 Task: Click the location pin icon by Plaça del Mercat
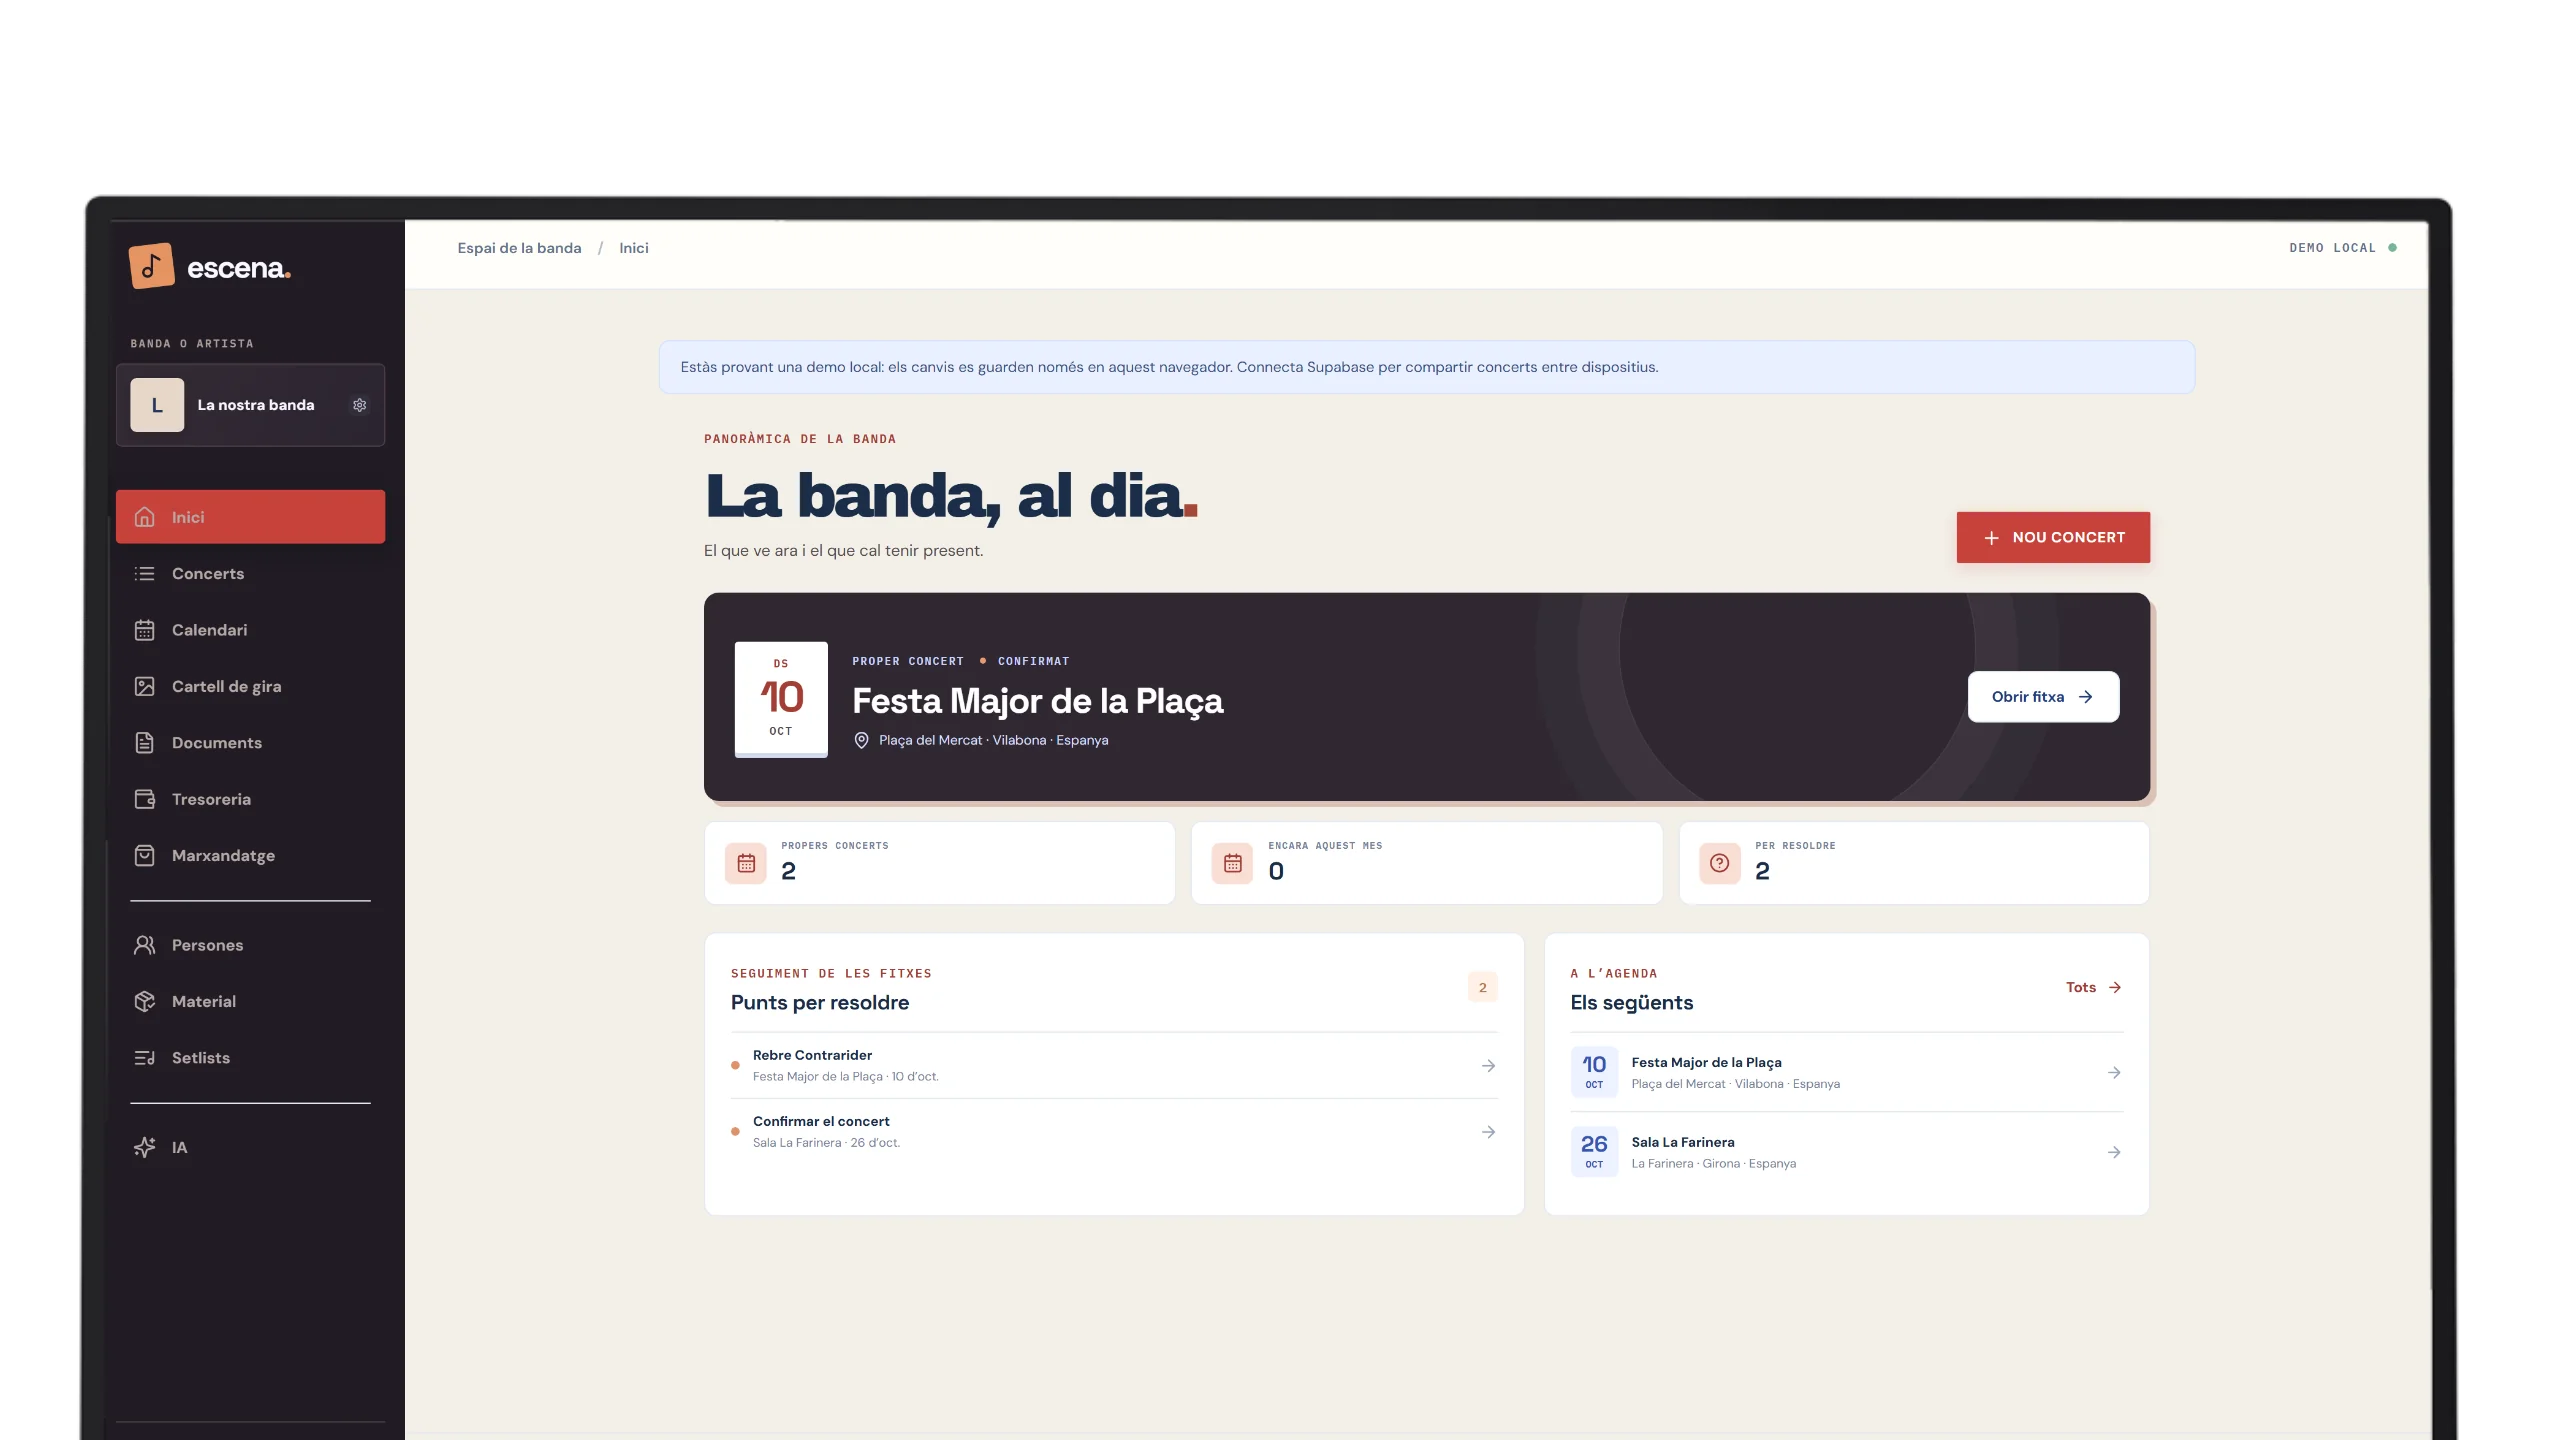(x=861, y=740)
